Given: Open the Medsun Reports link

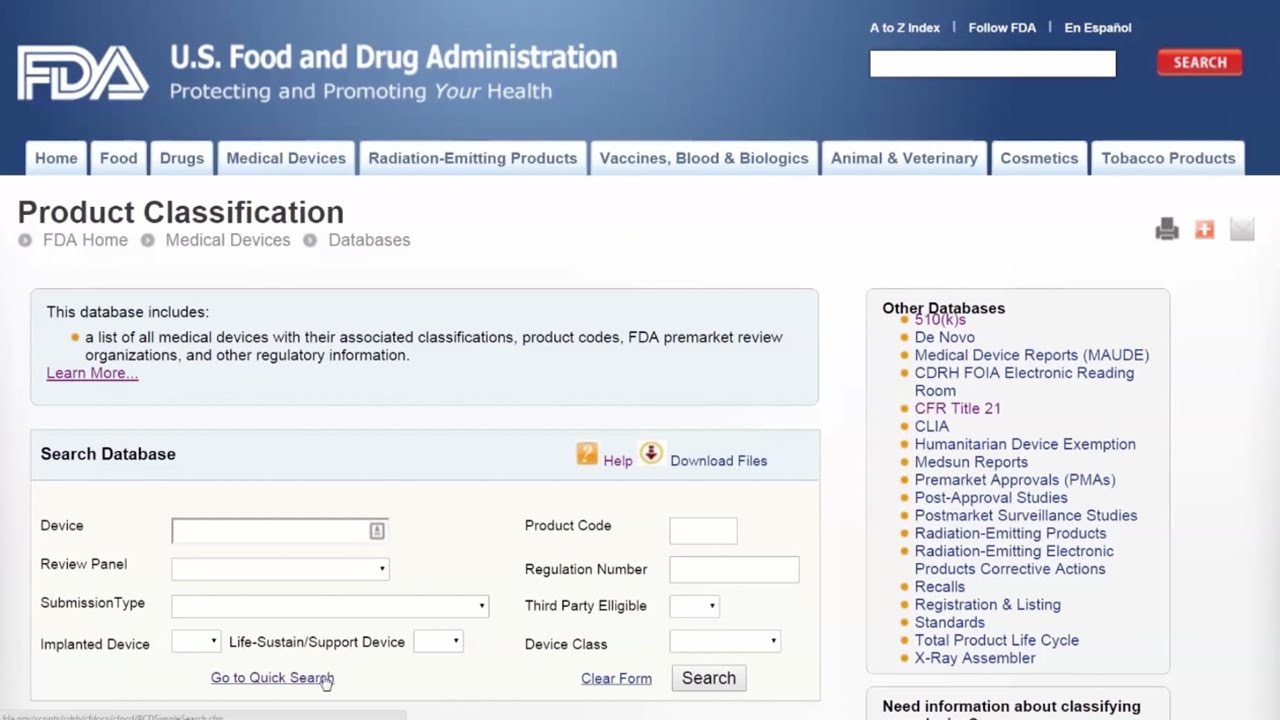Looking at the screenshot, I should coord(971,462).
